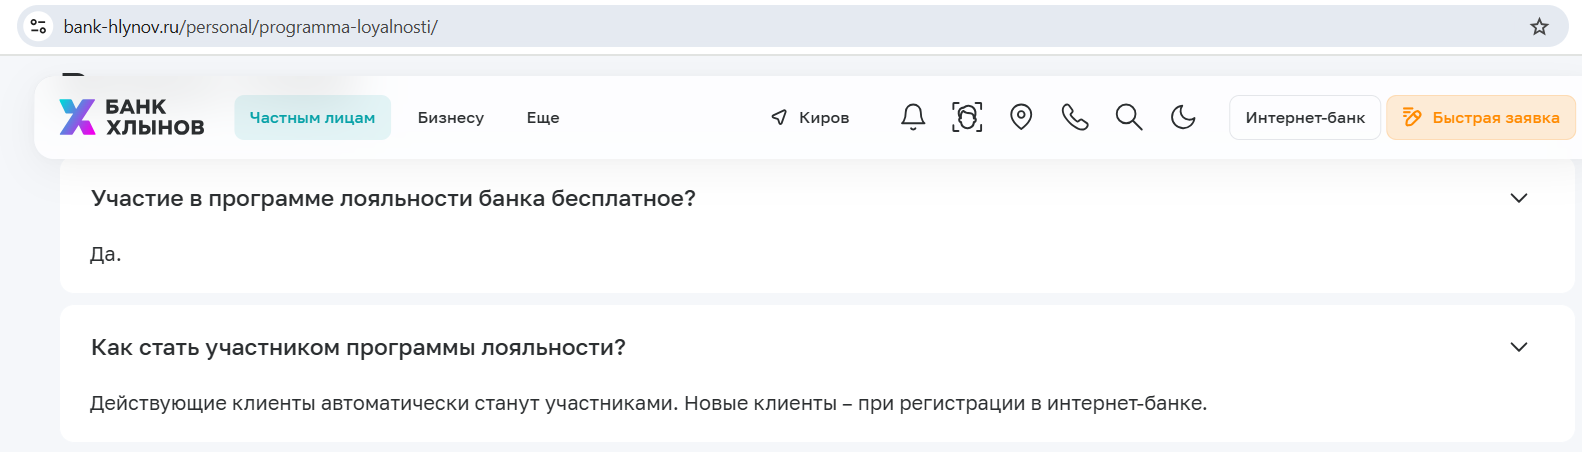Viewport: 1582px width, 452px height.
Task: Open site search magnifier icon
Action: coord(1129,117)
